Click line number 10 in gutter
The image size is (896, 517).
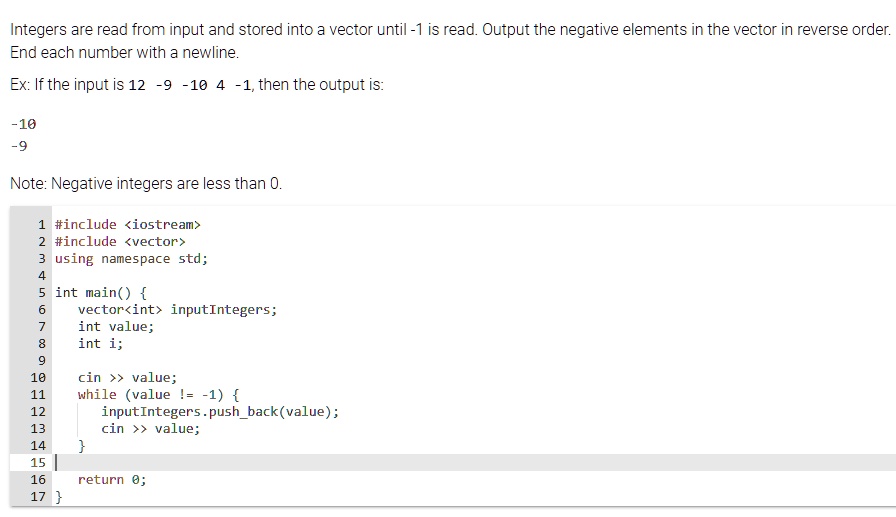tap(38, 377)
